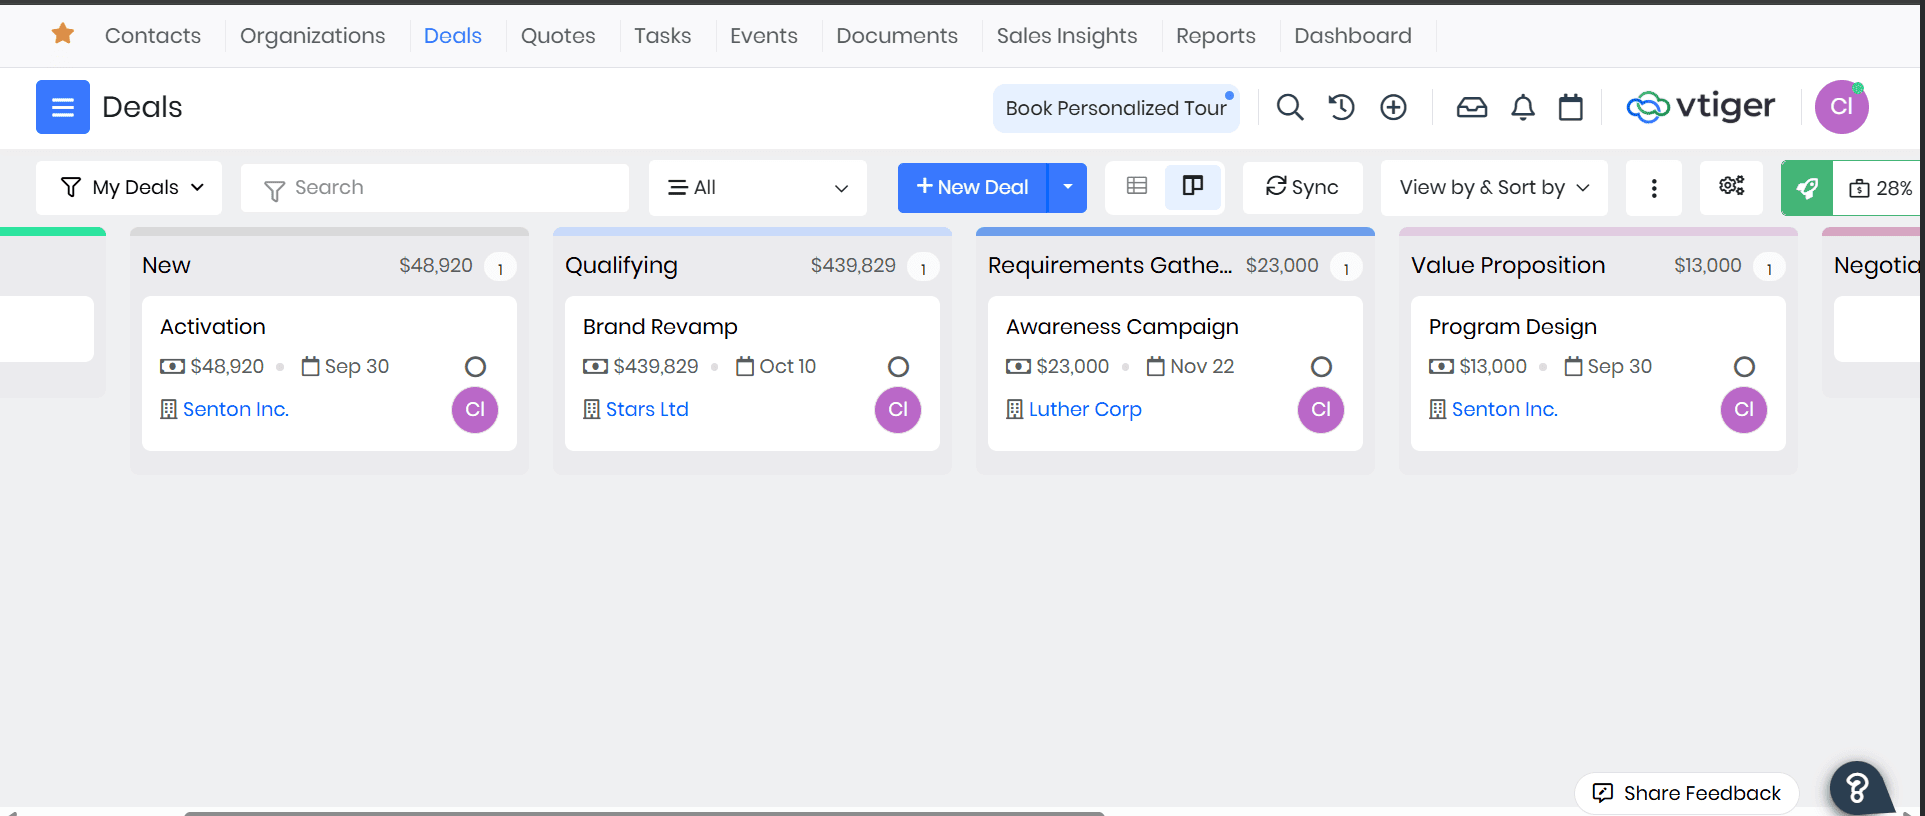Open the global search magnifier icon
Screen dimensions: 1925x816
(x=1290, y=107)
